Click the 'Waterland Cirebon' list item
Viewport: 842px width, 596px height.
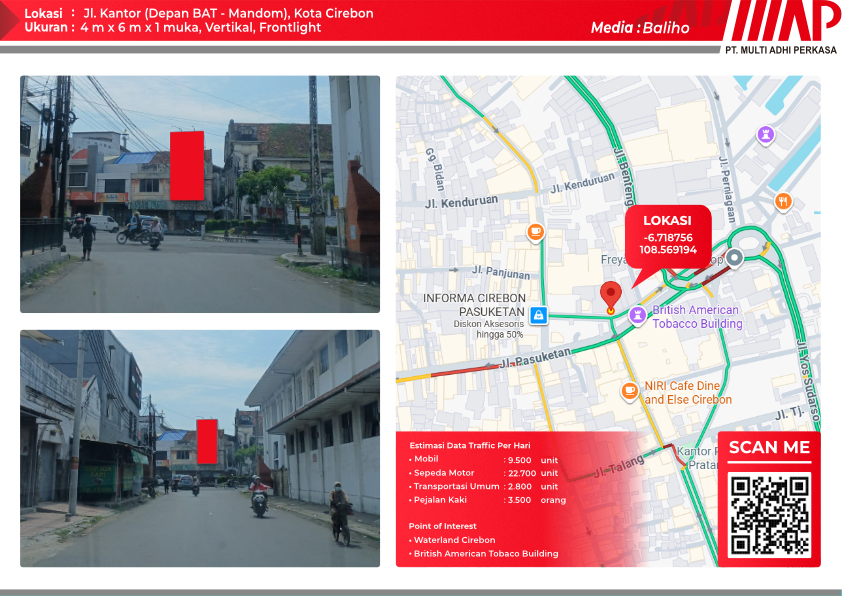pyautogui.click(x=452, y=540)
